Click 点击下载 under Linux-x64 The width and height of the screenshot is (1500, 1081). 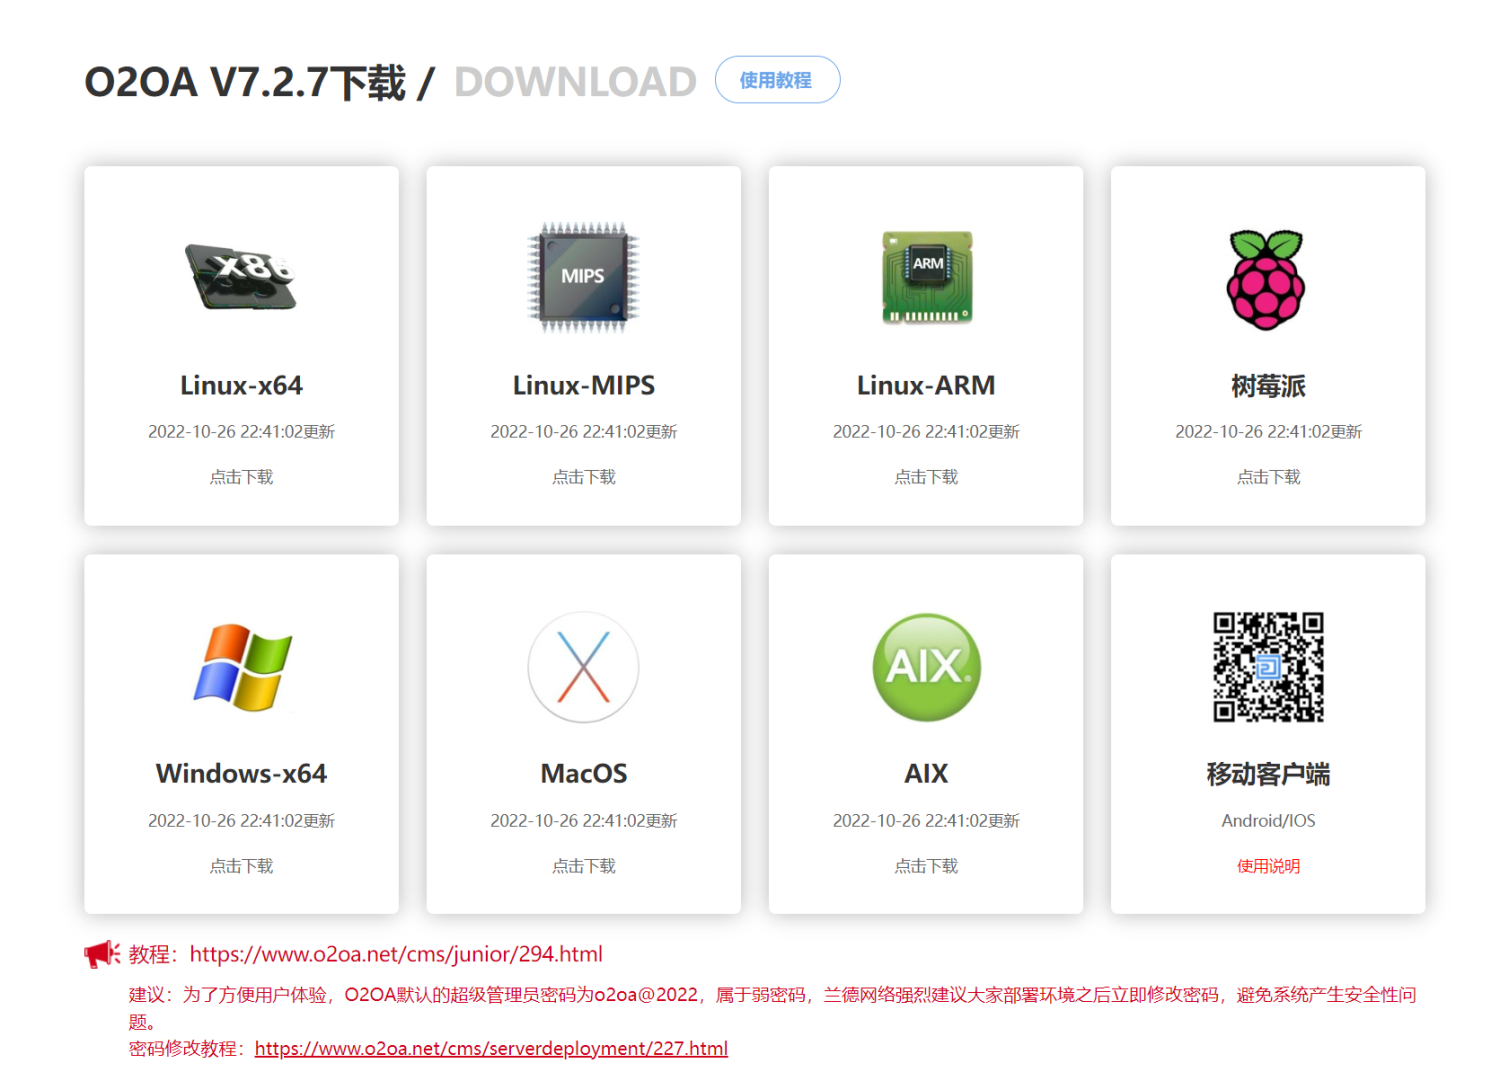click(241, 477)
